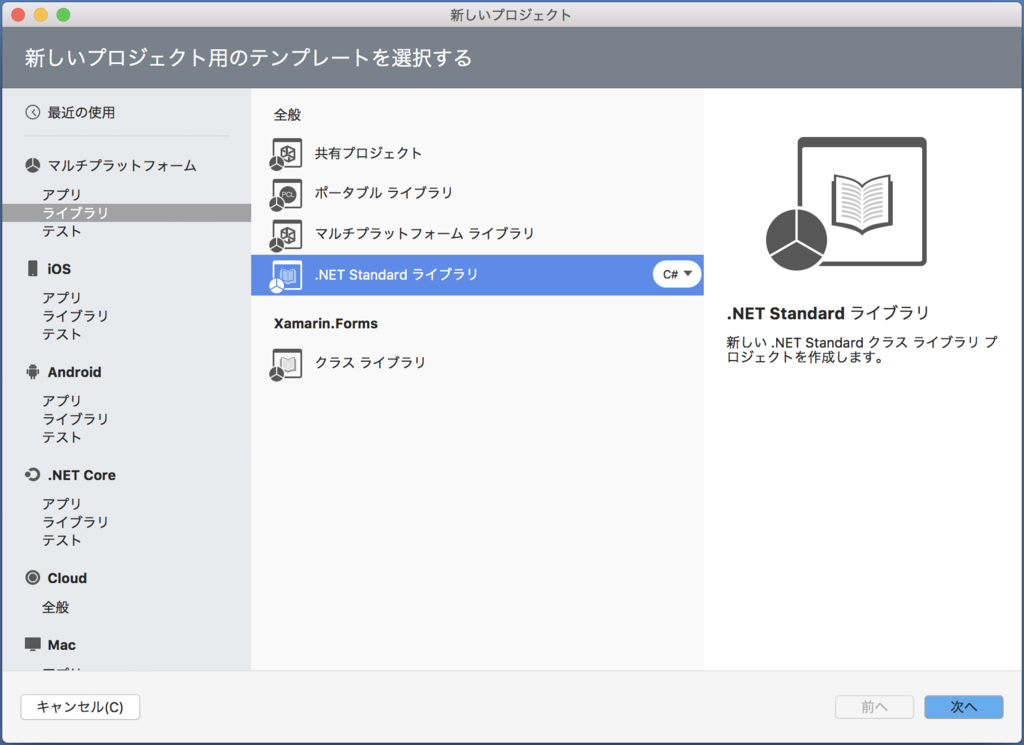The height and width of the screenshot is (745, 1024).
Task: Select アプリ under マルチプラットフォーム
Action: click(62, 195)
